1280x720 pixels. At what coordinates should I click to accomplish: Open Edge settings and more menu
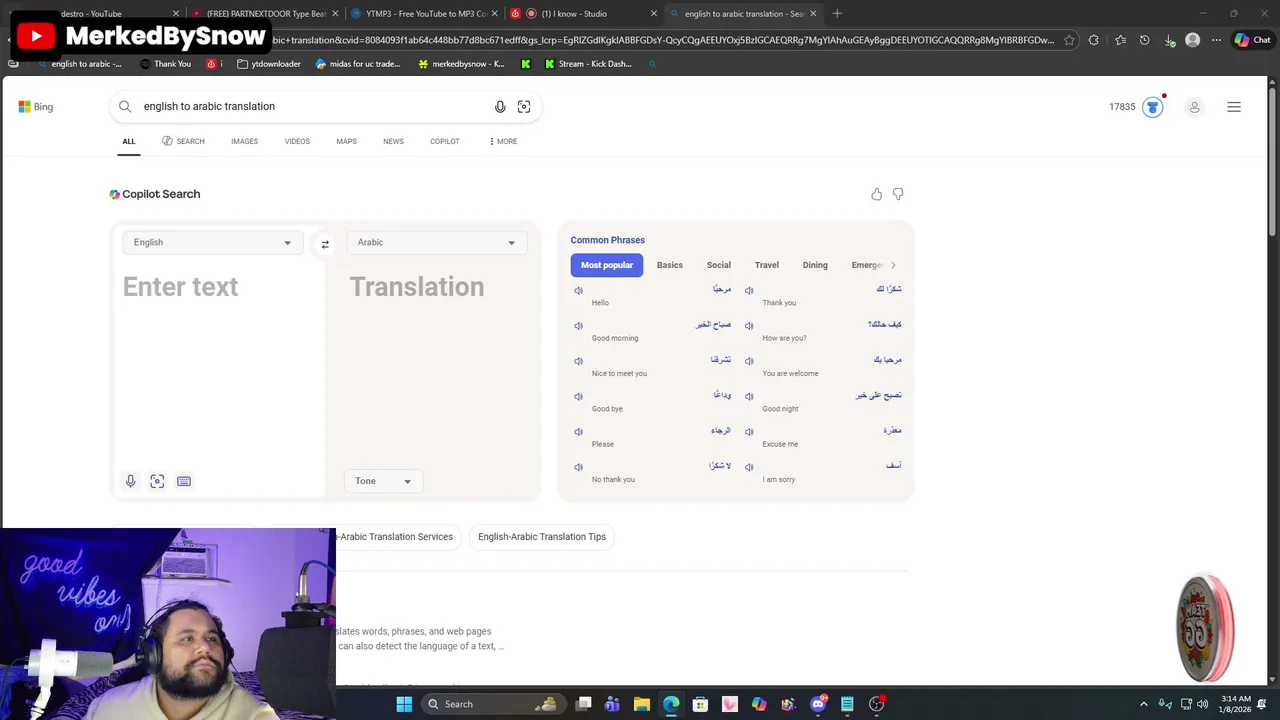point(1216,40)
